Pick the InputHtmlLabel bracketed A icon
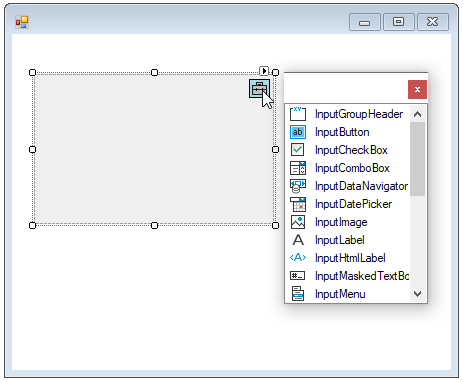The image size is (463, 382). [x=298, y=258]
